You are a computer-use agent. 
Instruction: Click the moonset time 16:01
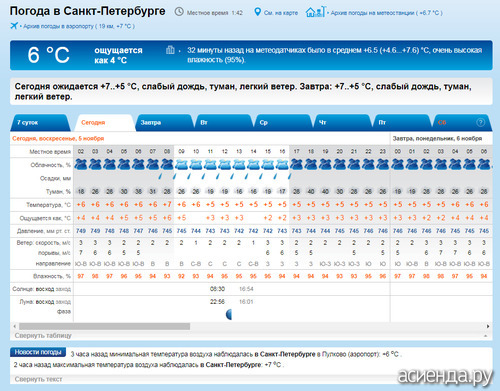[246, 302]
